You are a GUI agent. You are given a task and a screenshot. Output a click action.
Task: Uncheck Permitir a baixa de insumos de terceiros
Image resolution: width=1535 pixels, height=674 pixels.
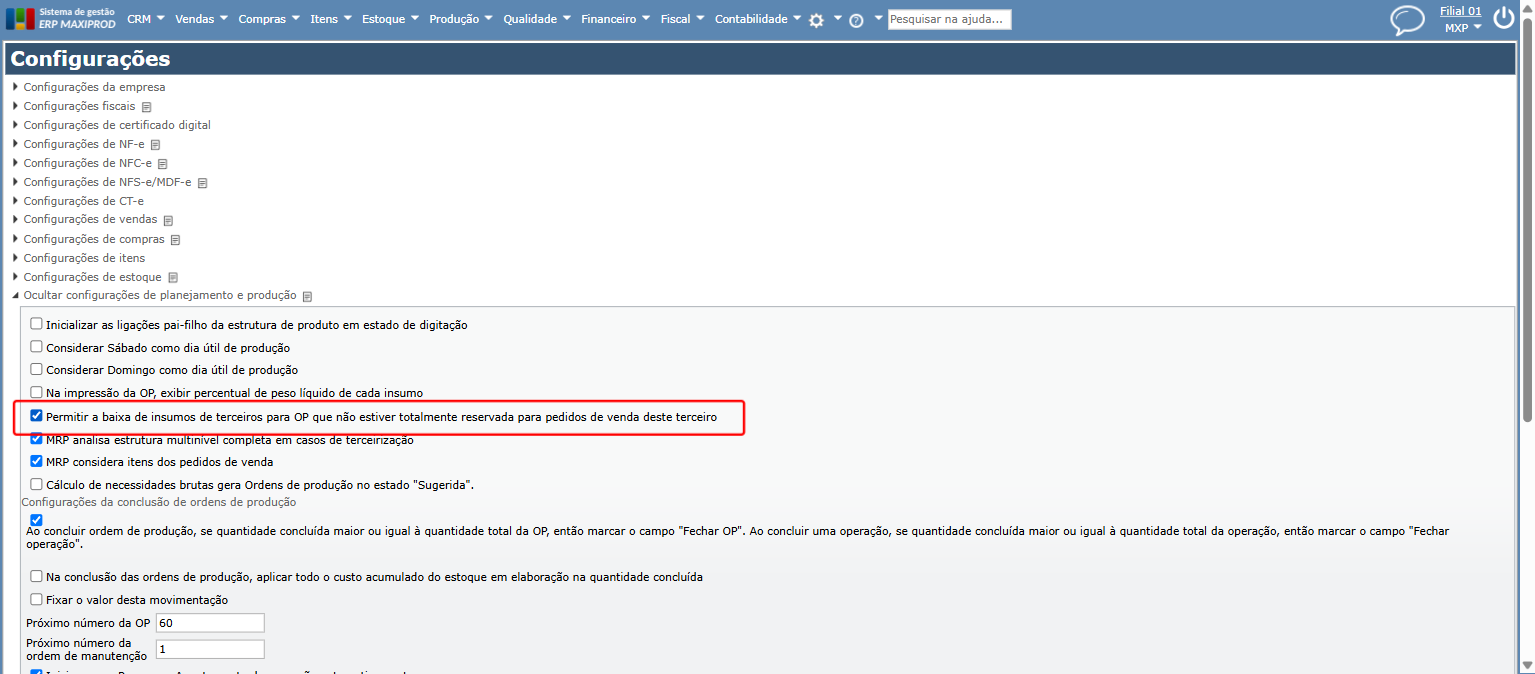click(x=37, y=416)
